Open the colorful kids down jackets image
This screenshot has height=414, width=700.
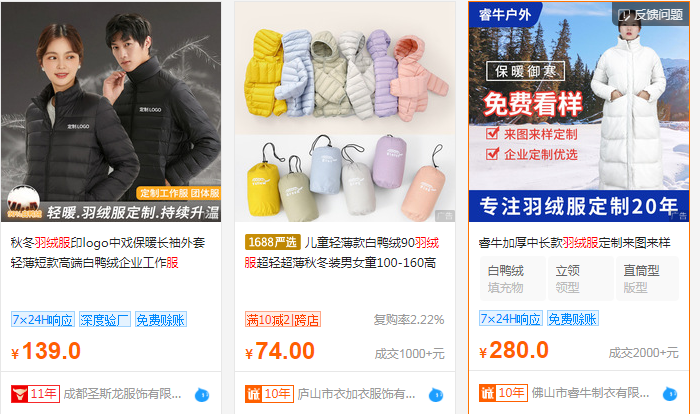coord(345,112)
